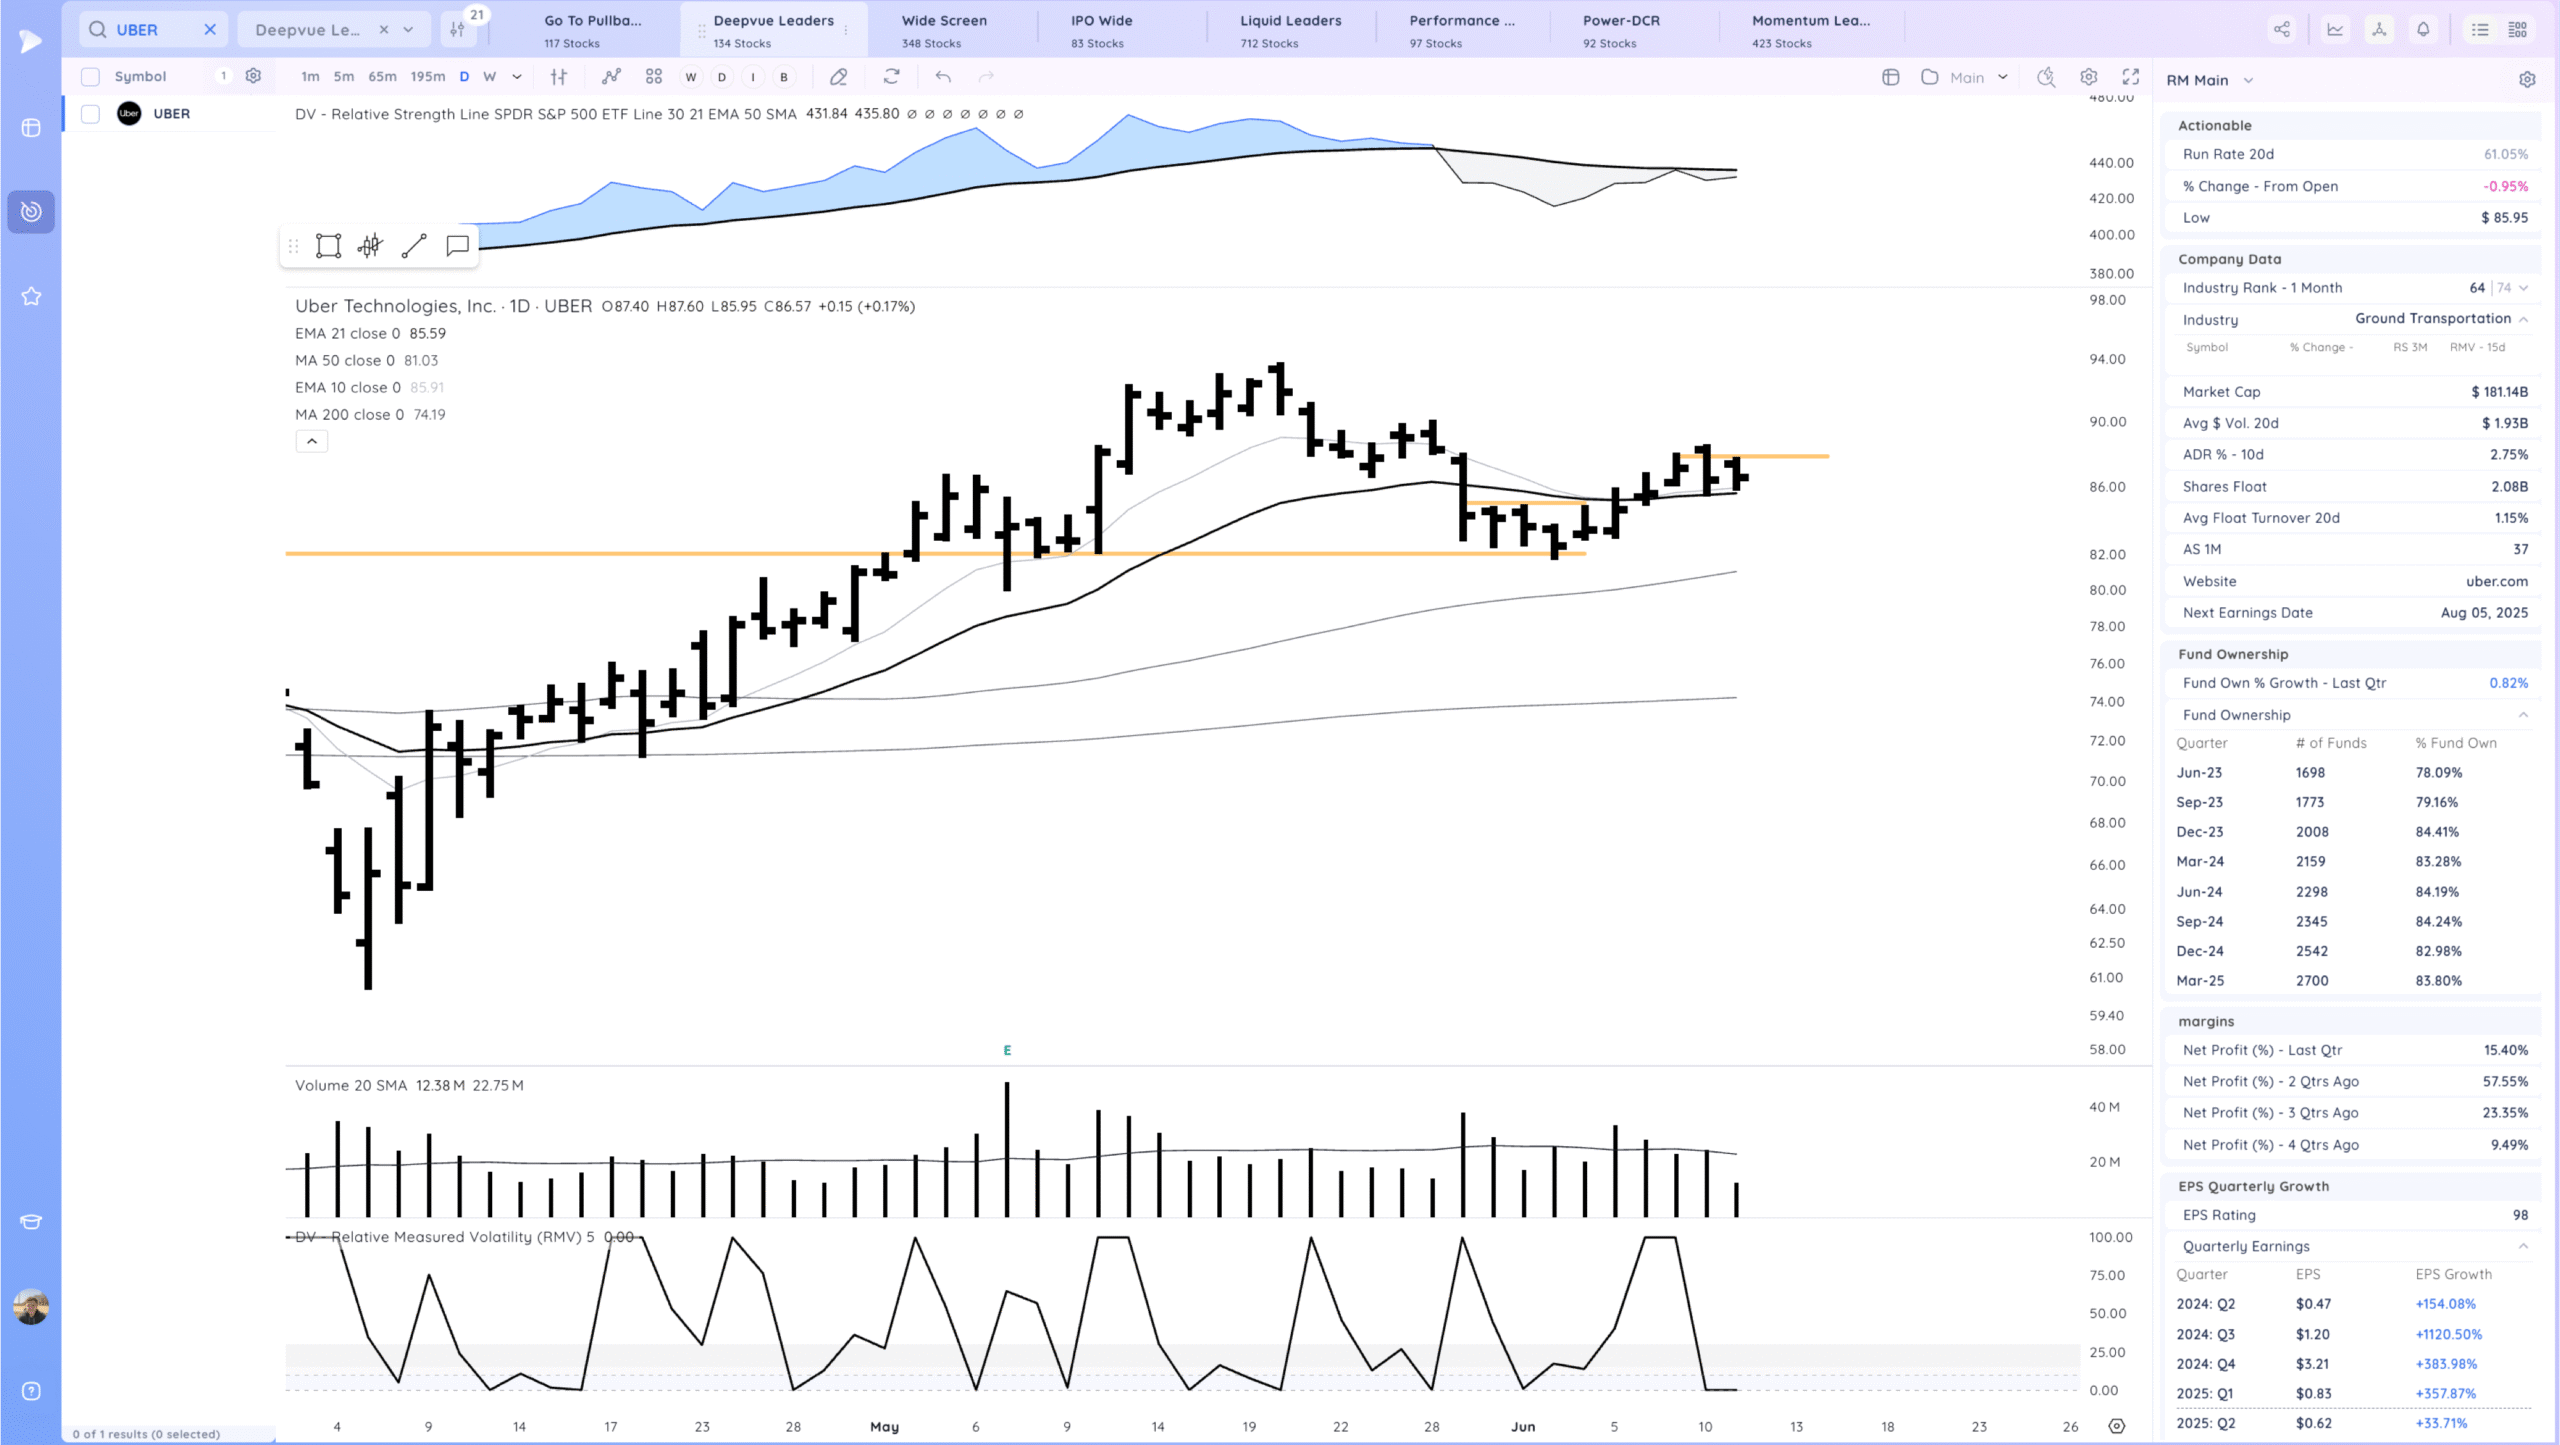Click the share icon in top bar
2560x1445 pixels.
(x=2282, y=30)
